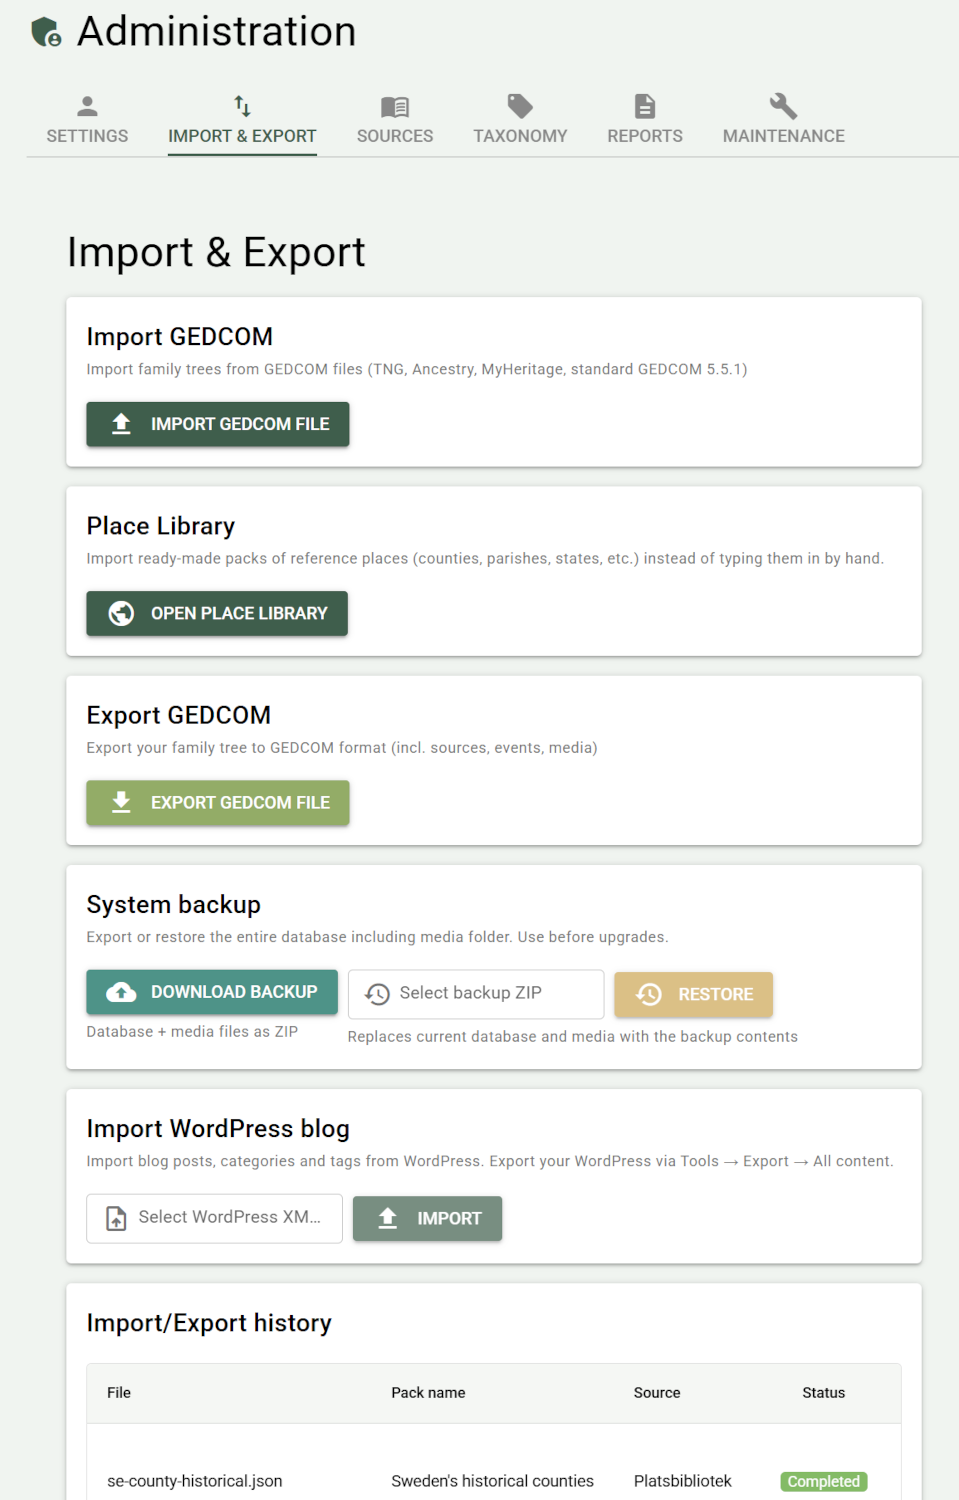Click the File column header

[x=119, y=1393]
